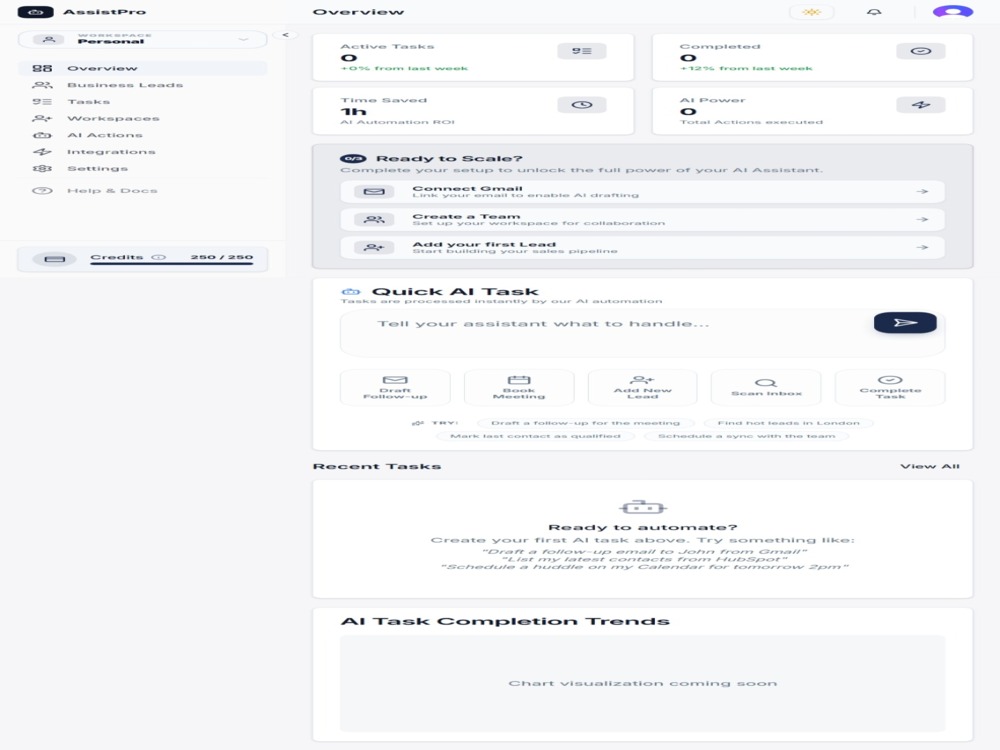Toggle the theme sun icon

811,11
